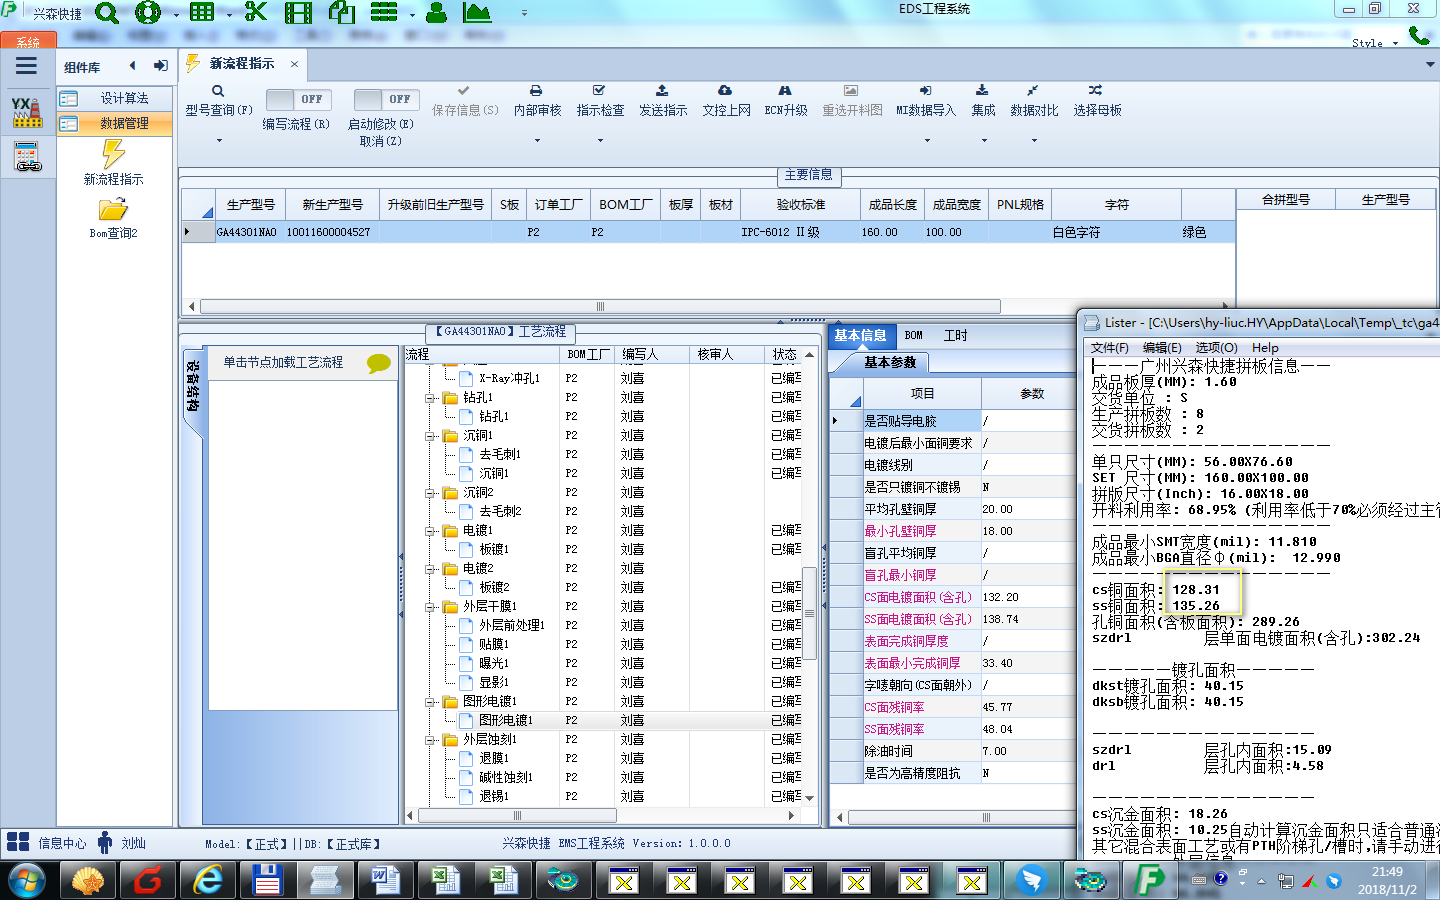Image resolution: width=1440 pixels, height=900 pixels.
Task: Click the yellow speech bubble icon
Action: coord(378,363)
